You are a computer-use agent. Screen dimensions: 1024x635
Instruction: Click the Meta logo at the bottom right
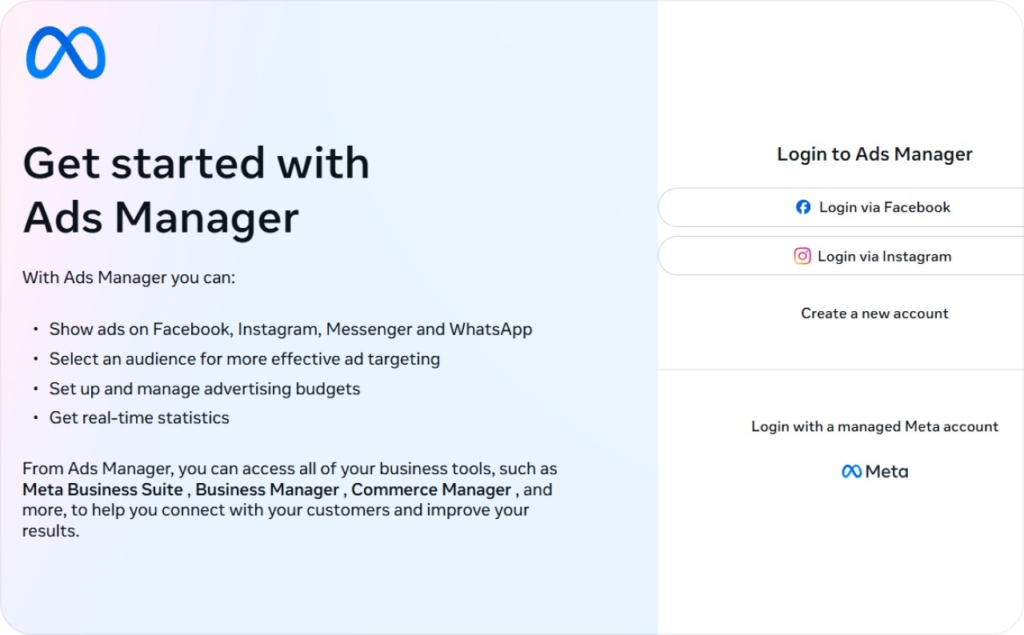coord(874,471)
